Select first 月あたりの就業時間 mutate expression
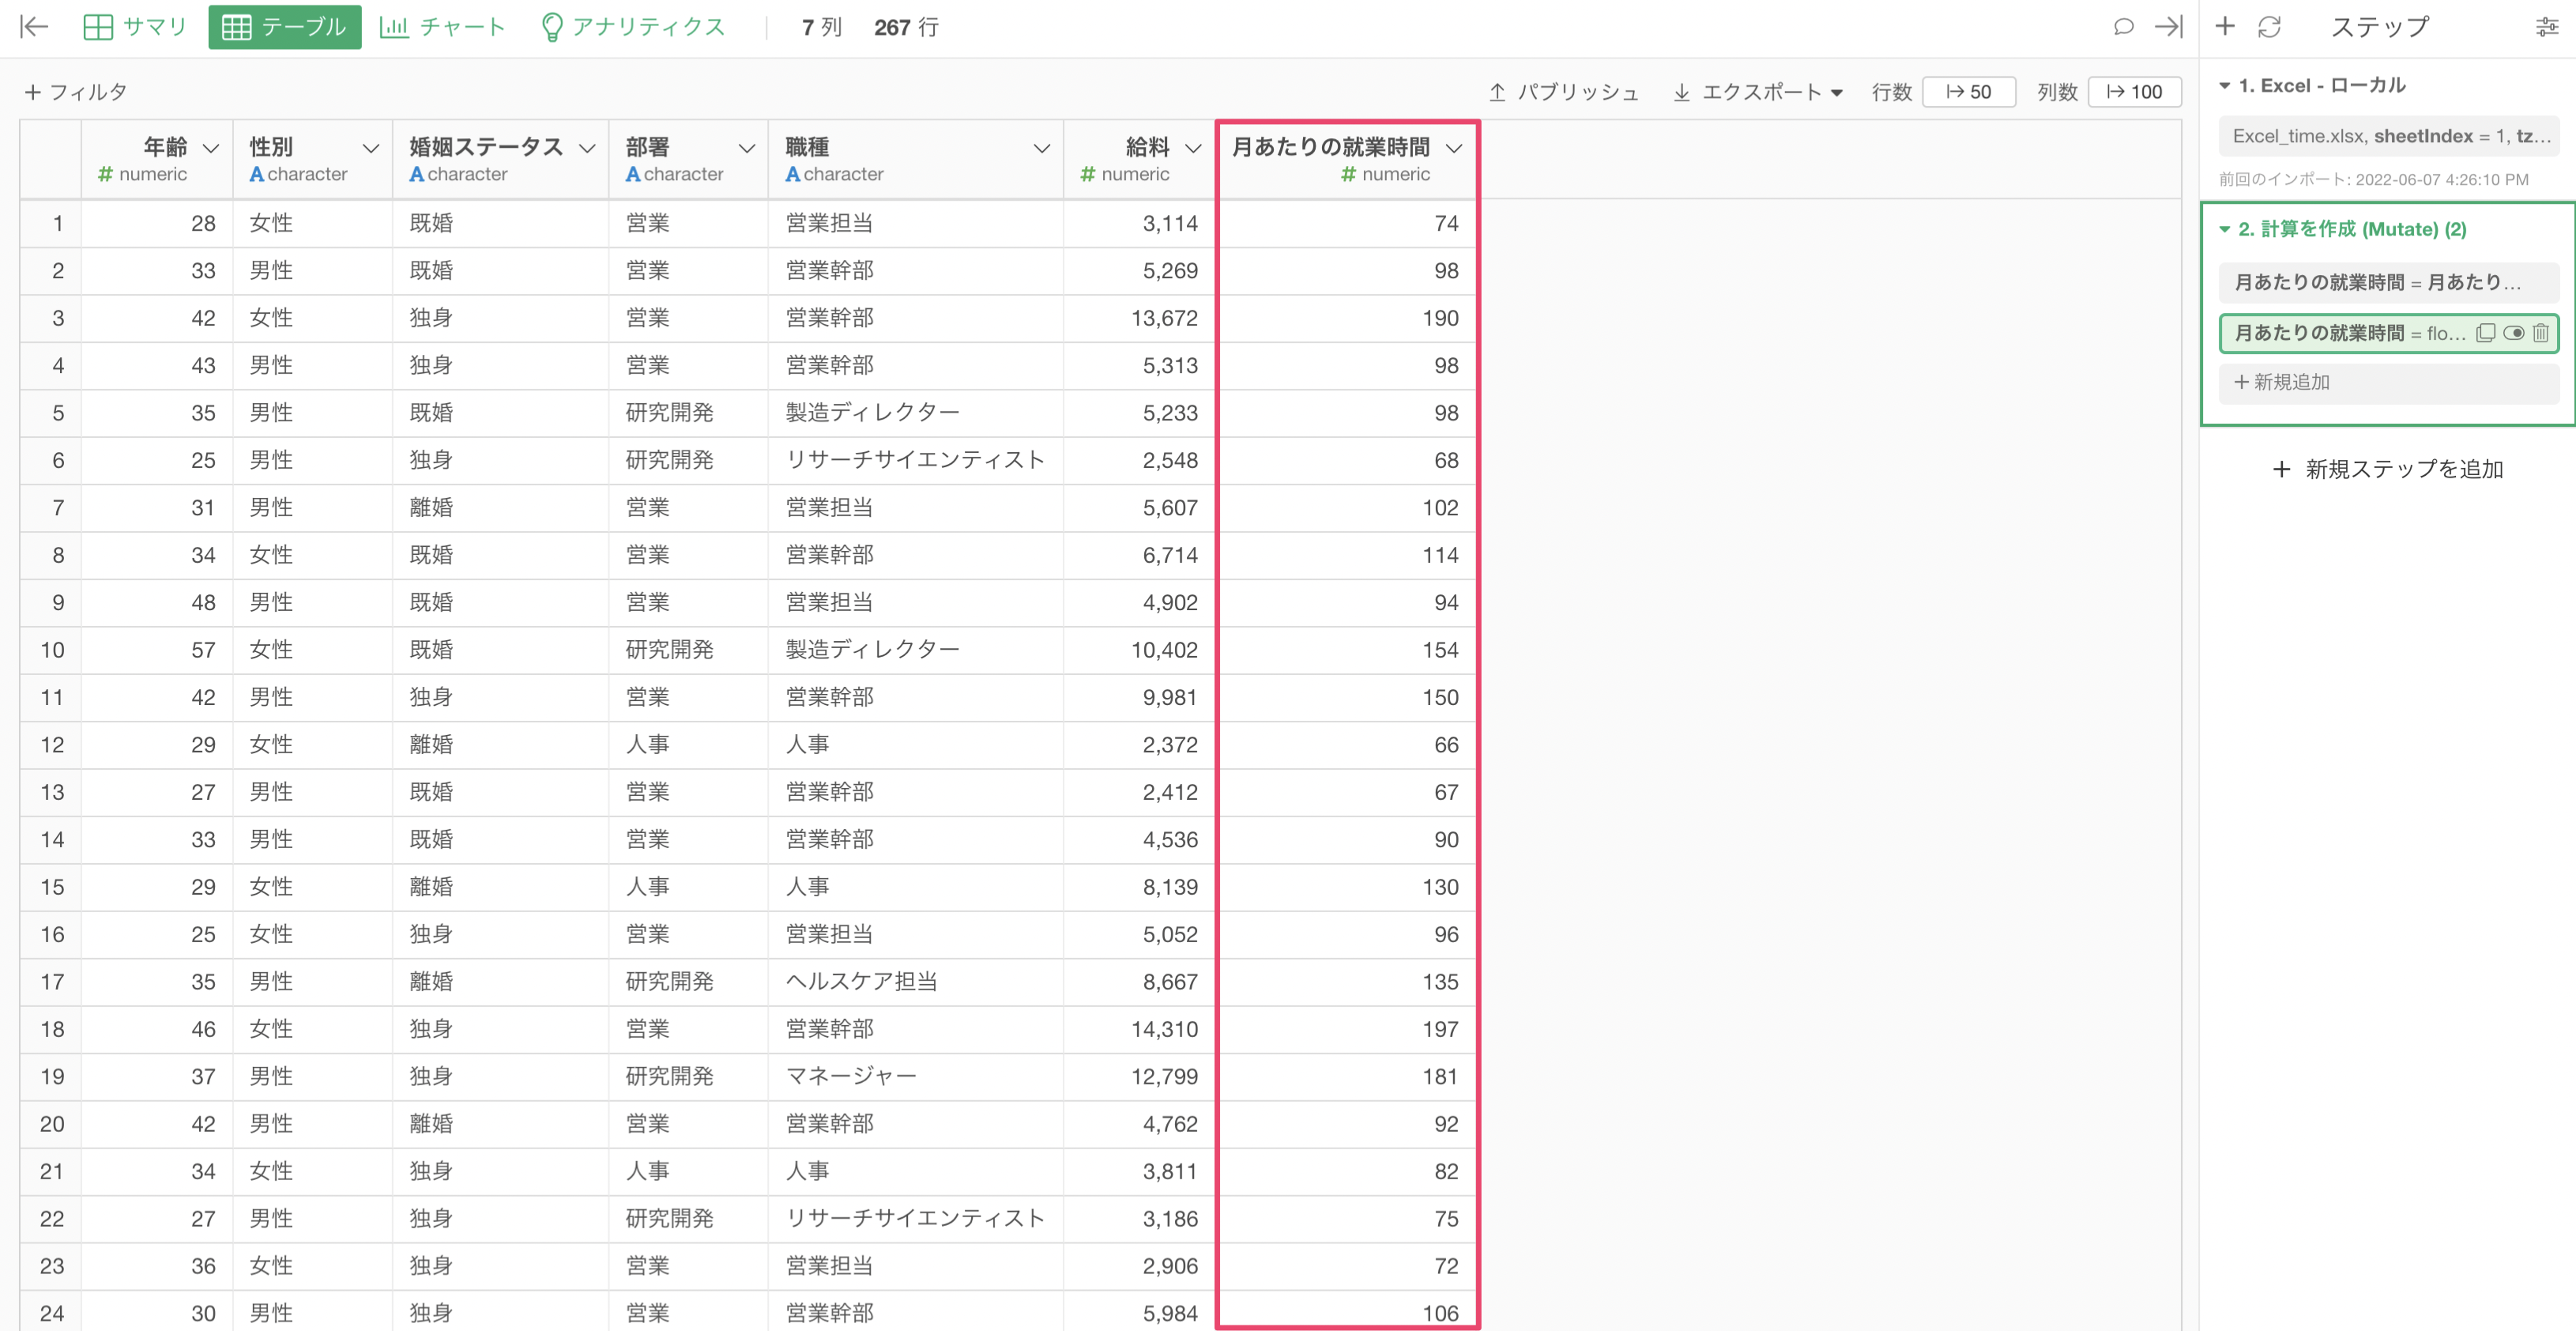 (2388, 282)
